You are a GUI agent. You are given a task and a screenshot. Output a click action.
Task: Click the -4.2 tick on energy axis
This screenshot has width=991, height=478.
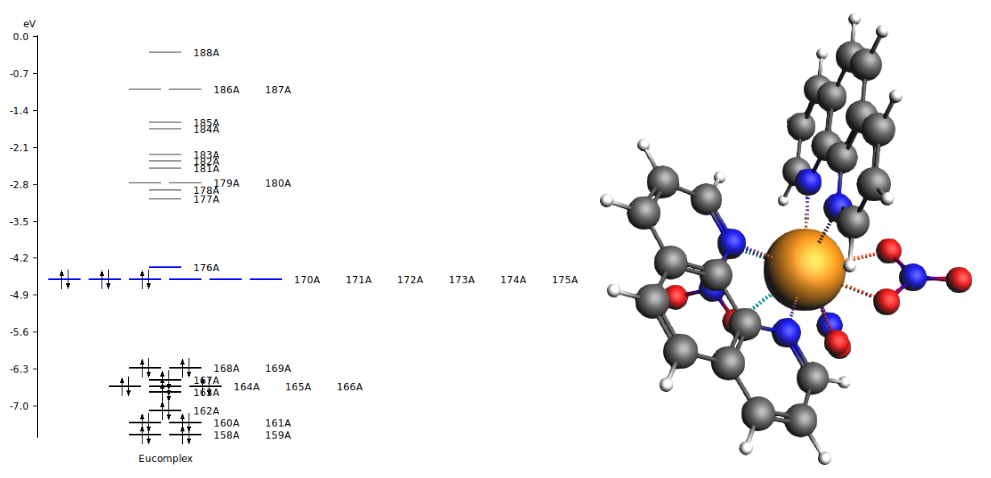click(21, 258)
